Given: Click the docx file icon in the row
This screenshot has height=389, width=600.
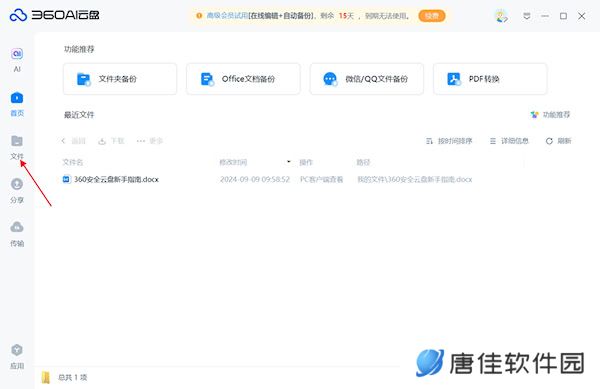Looking at the screenshot, I should pyautogui.click(x=67, y=179).
